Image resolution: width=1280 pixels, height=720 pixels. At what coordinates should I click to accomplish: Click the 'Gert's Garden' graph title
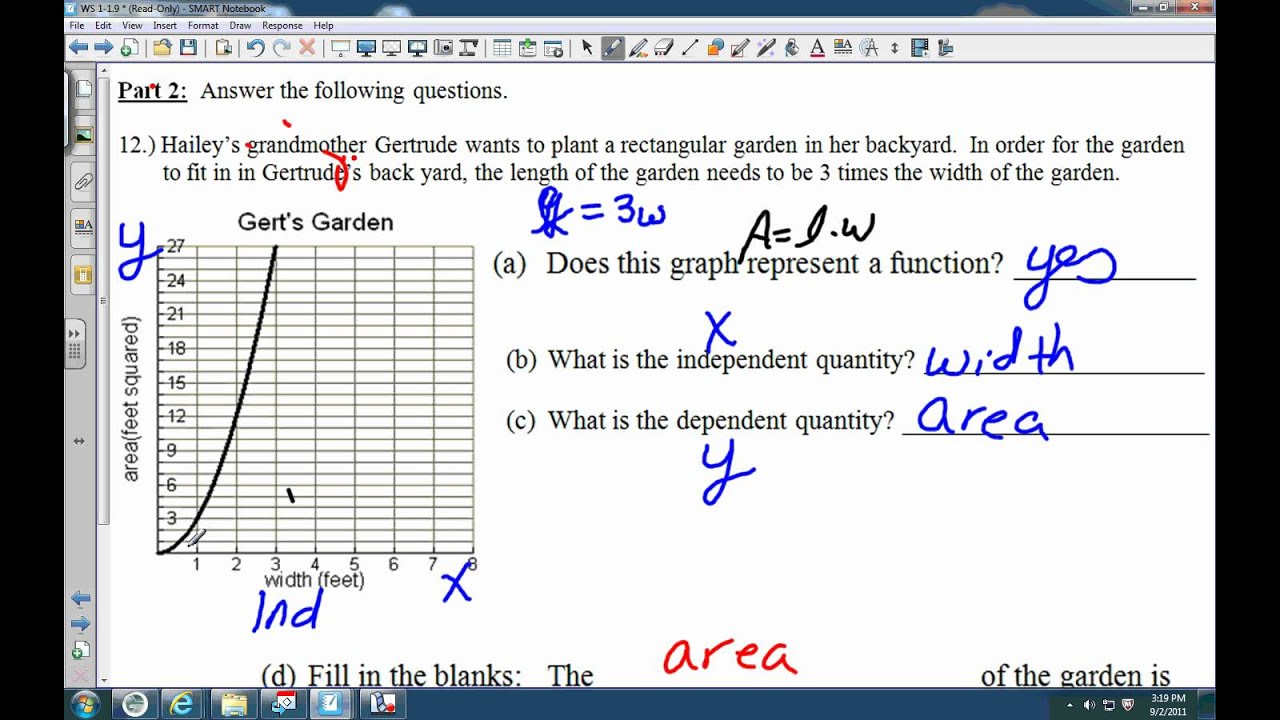pos(315,222)
